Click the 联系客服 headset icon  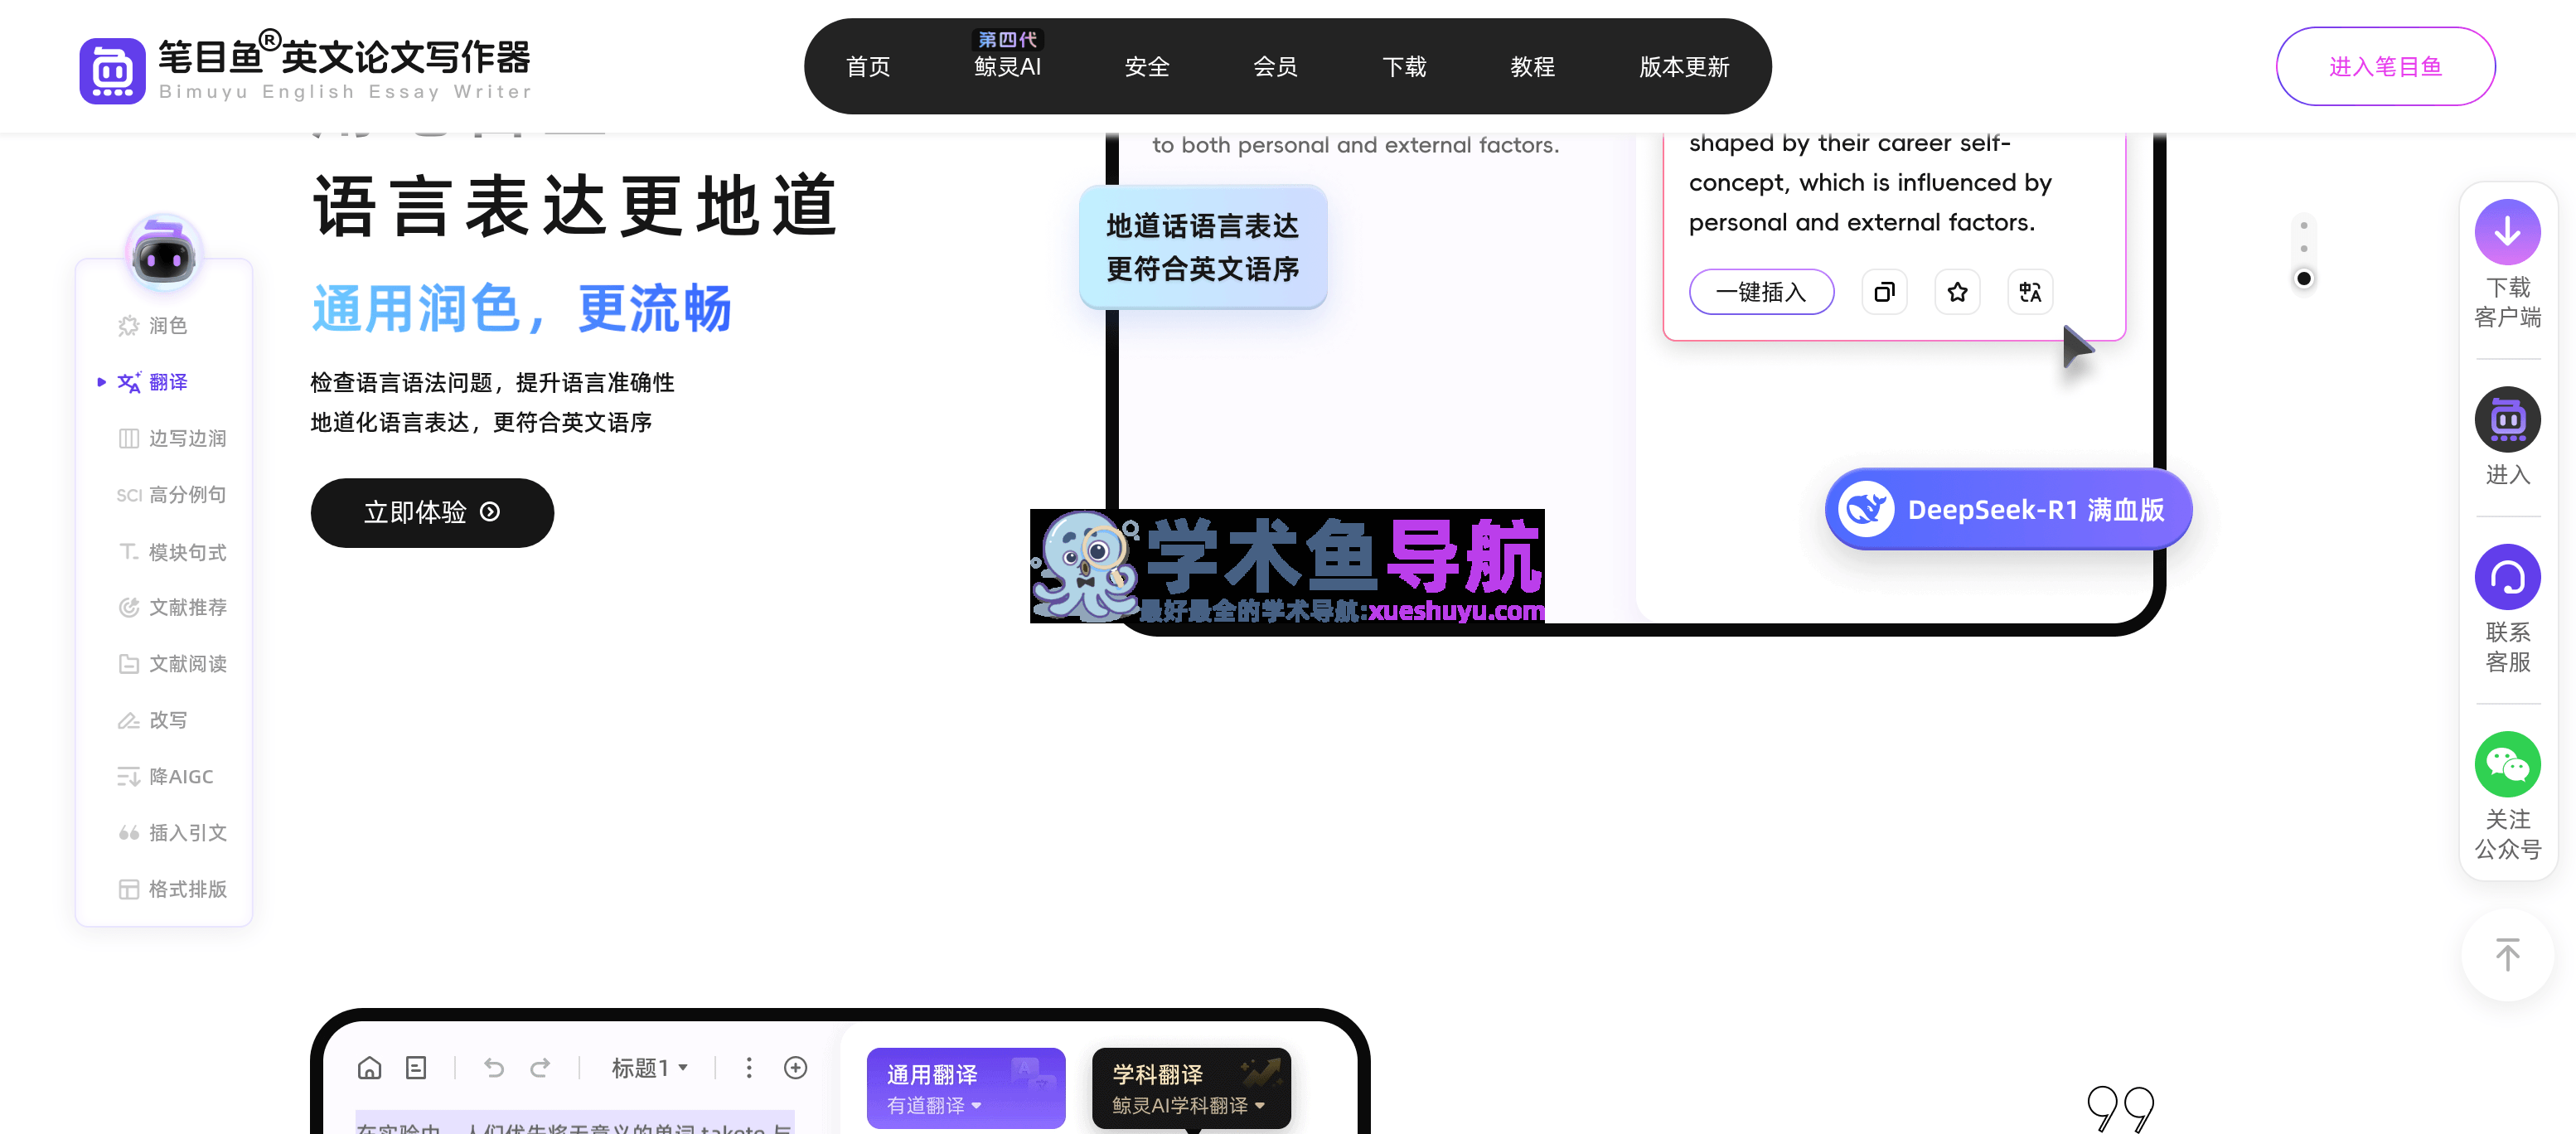click(2507, 577)
